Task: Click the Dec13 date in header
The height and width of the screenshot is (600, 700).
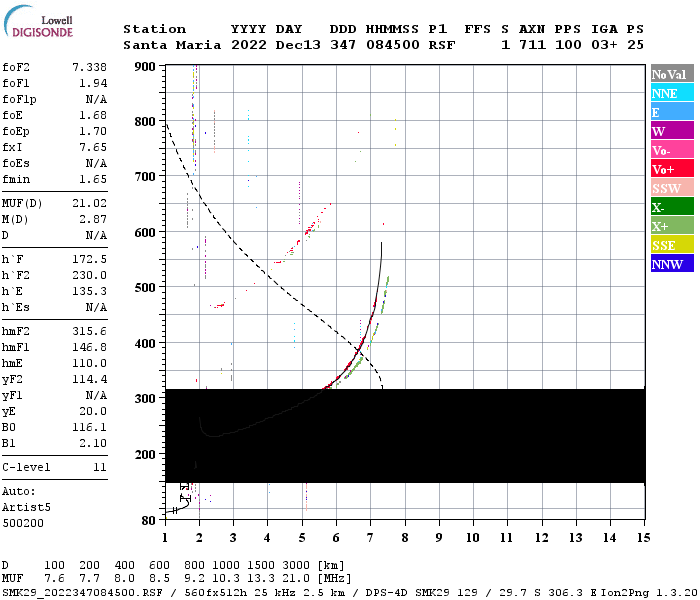Action: 298,45
